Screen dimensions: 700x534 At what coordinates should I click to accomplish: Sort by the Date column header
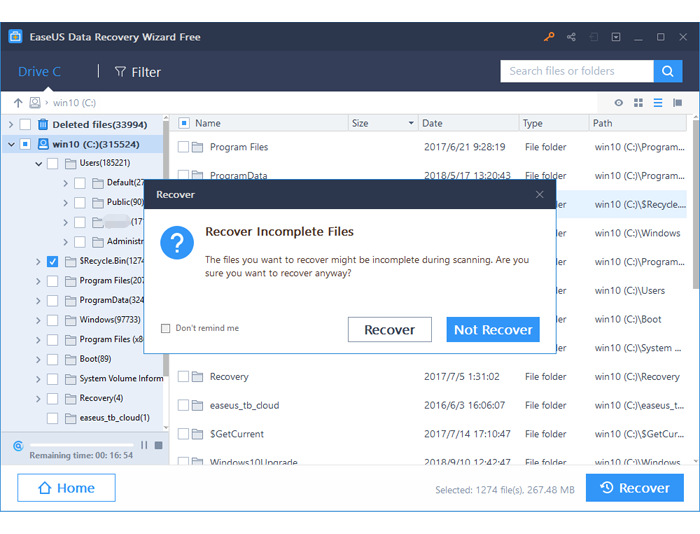pos(432,123)
